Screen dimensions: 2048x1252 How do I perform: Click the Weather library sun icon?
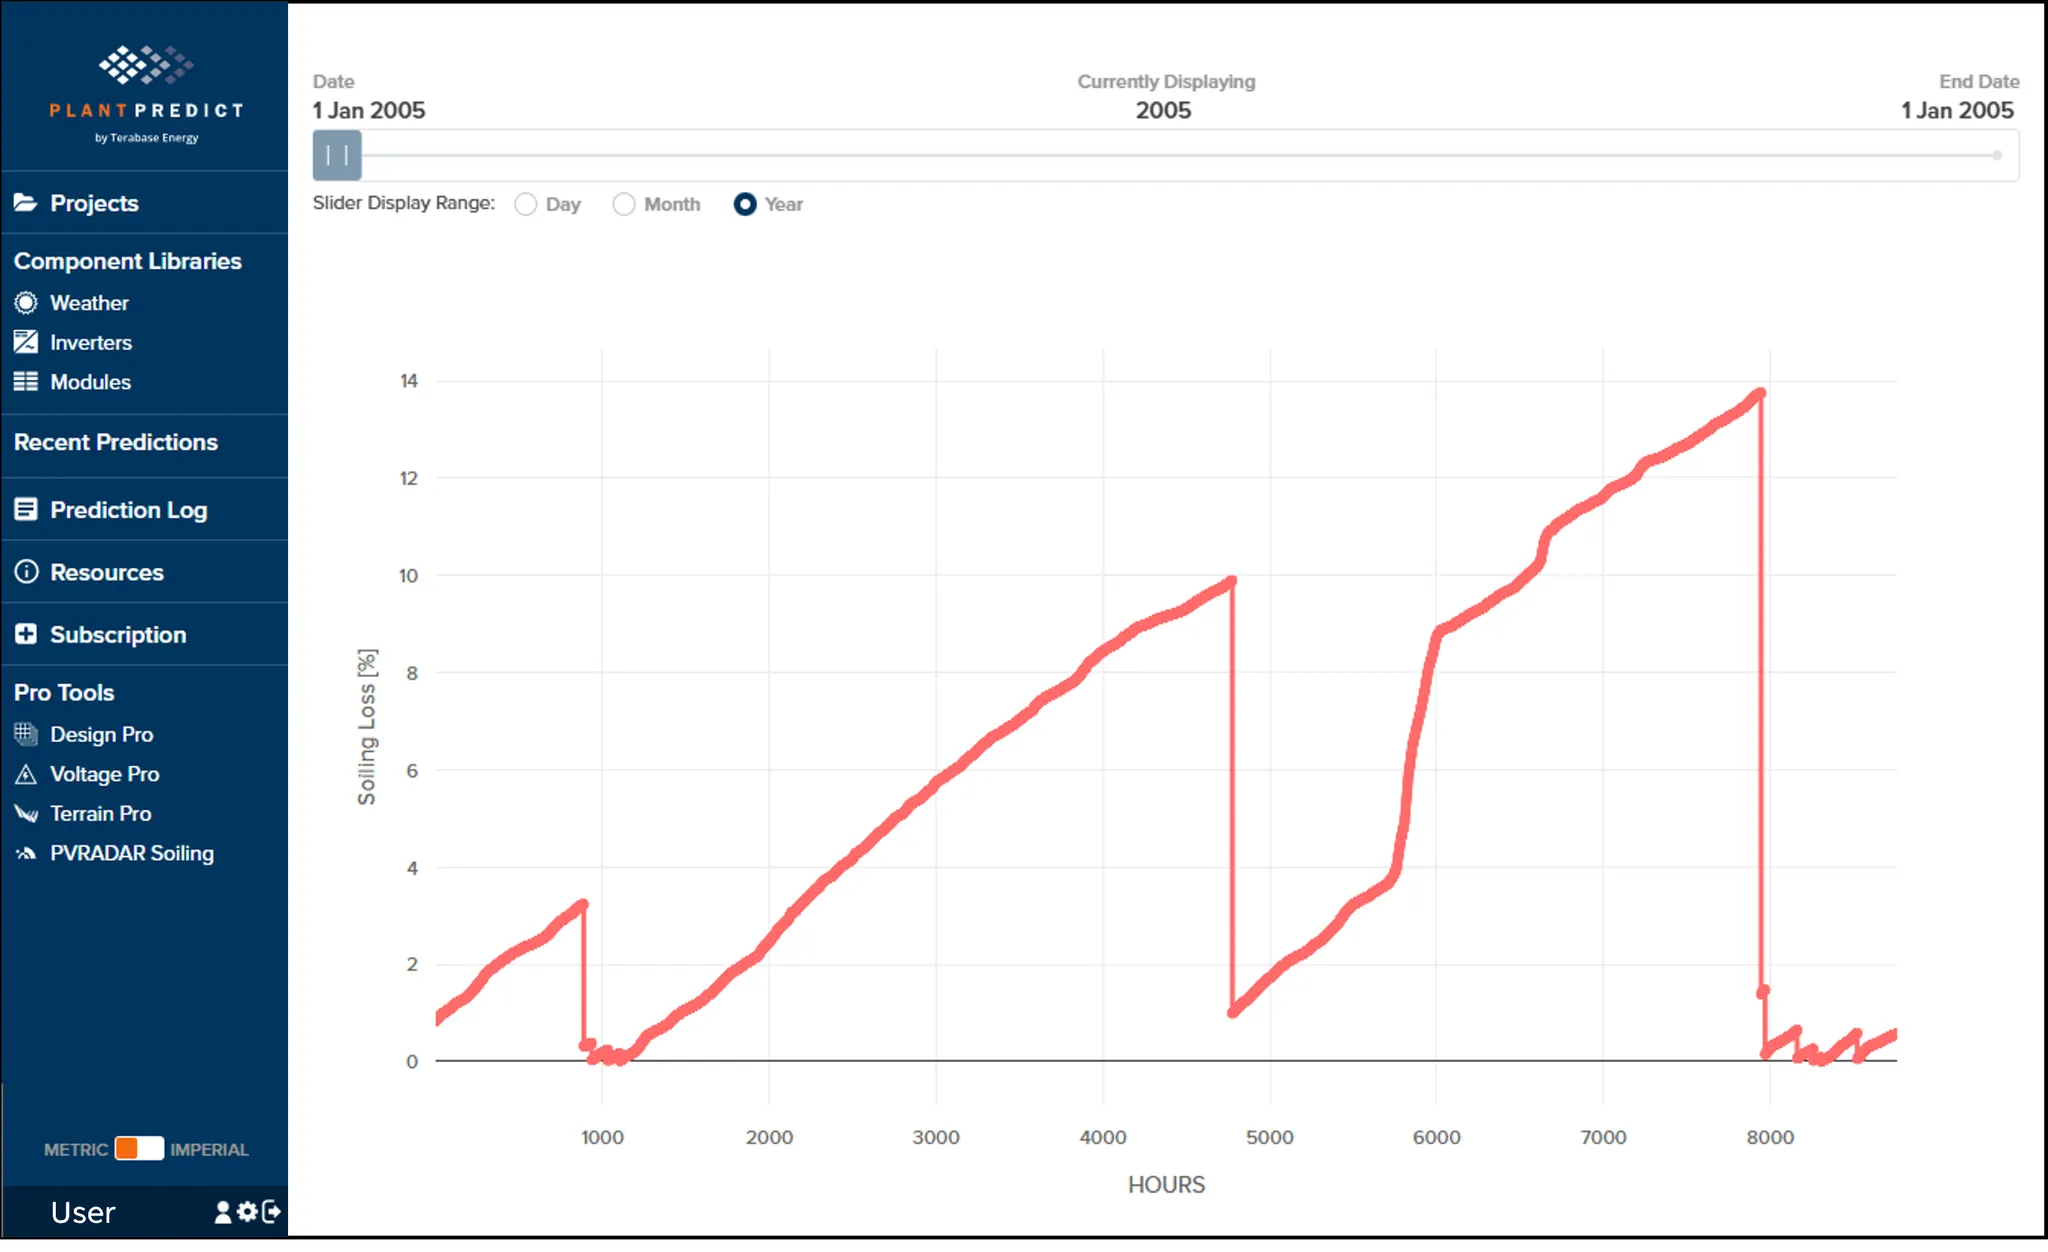tap(26, 303)
